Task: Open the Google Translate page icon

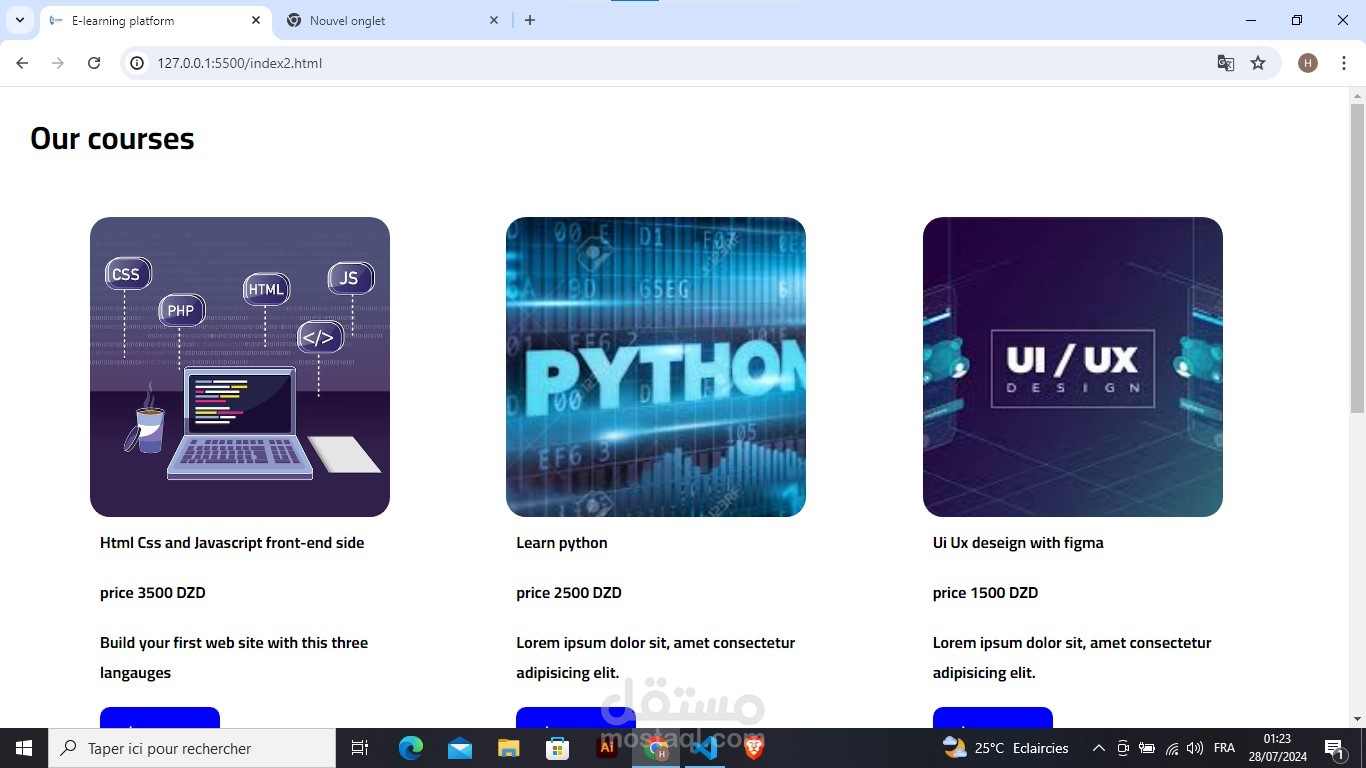Action: [x=1225, y=63]
